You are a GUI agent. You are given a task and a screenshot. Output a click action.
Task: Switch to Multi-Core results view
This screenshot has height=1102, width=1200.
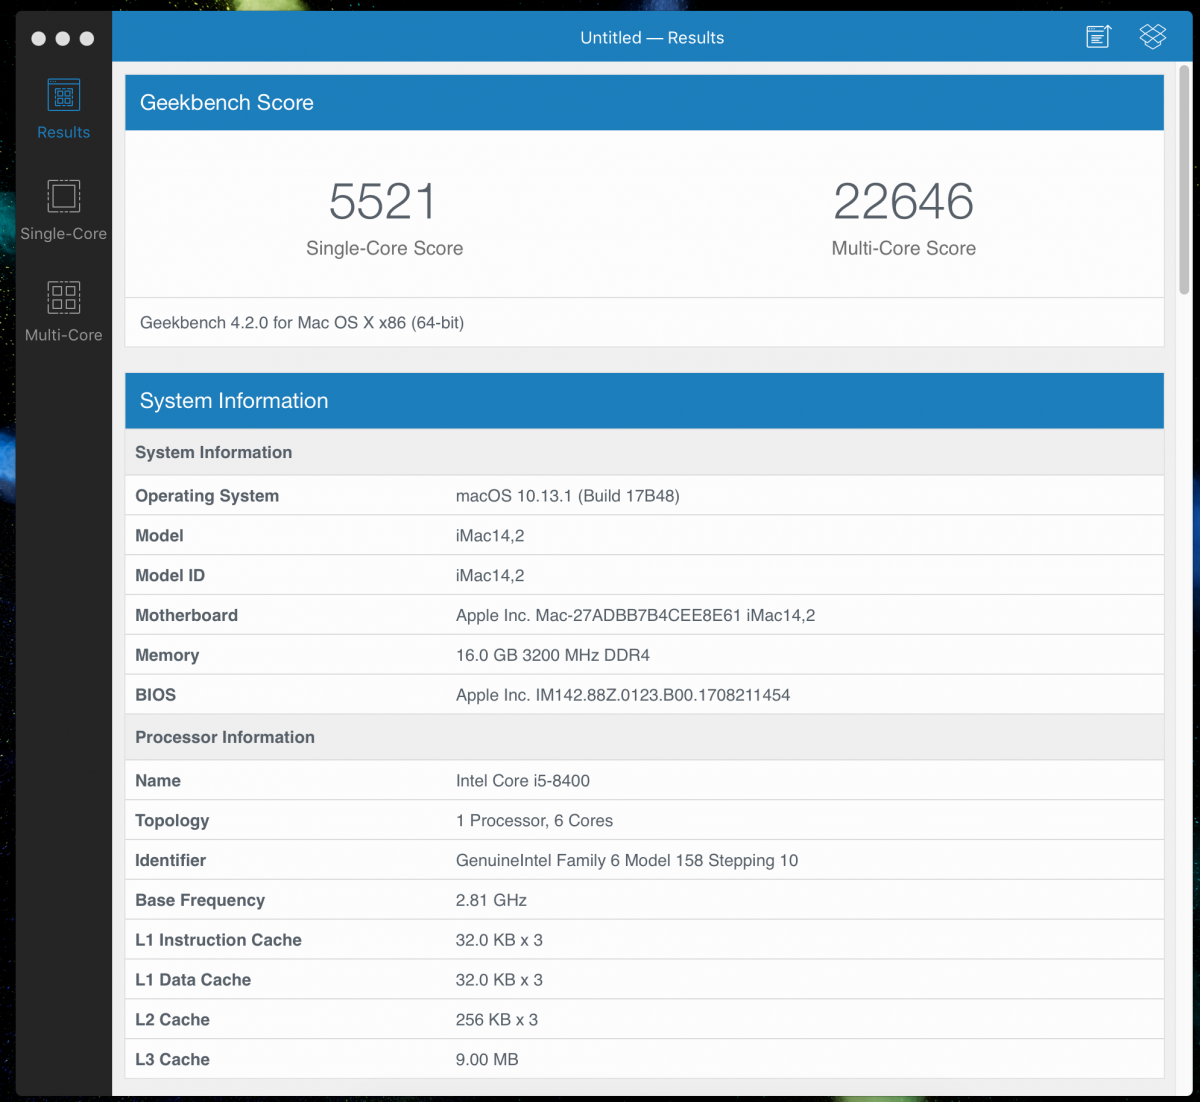[63, 312]
